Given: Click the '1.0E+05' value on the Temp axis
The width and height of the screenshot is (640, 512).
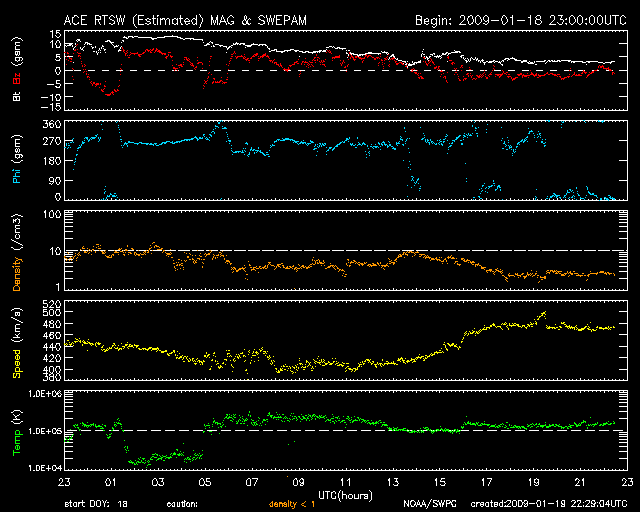Looking at the screenshot, I should click(x=45, y=431).
